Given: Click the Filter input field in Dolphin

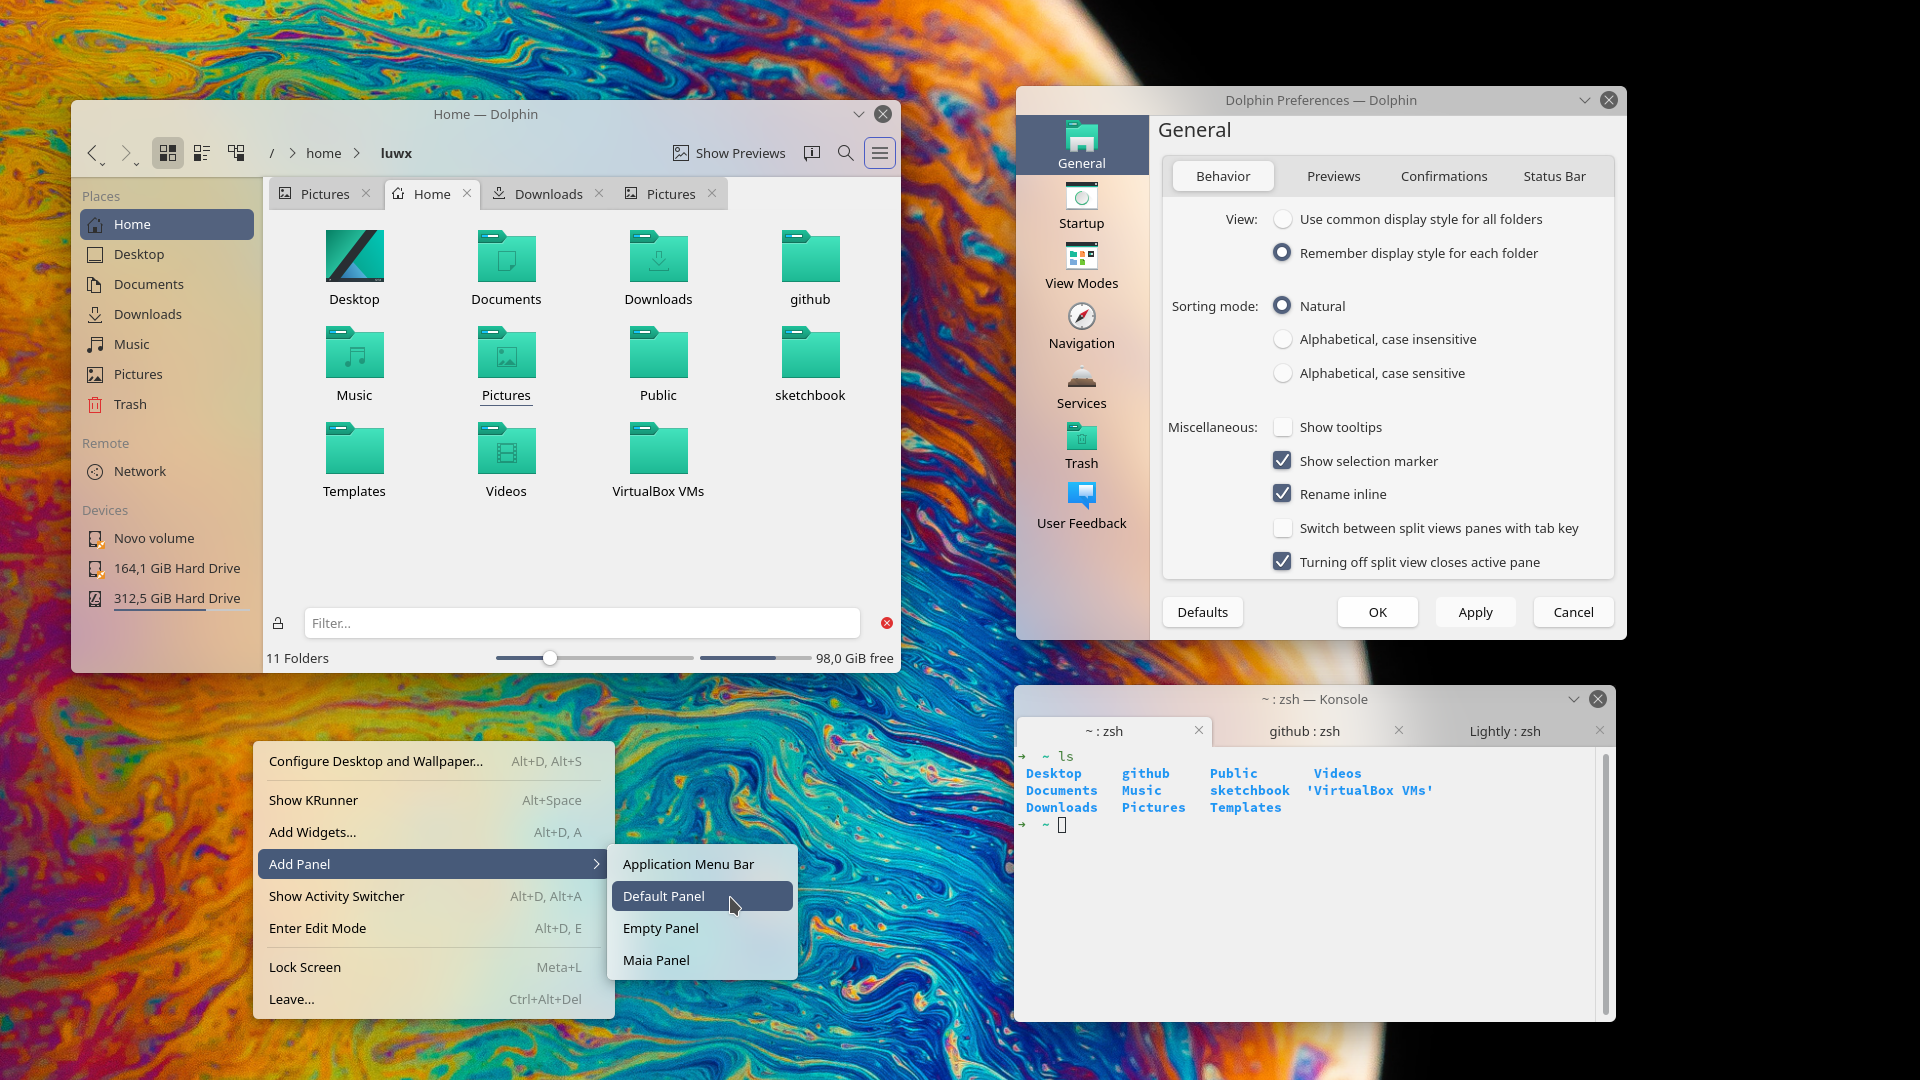Looking at the screenshot, I should pos(580,623).
